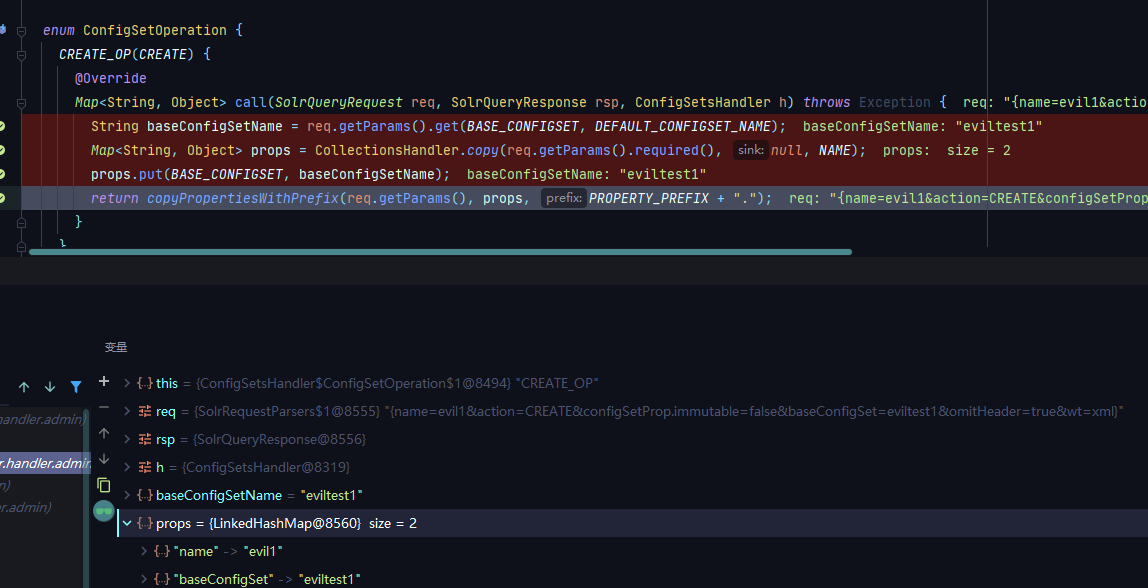Fold the CREATE_OP code block
The height and width of the screenshot is (588, 1148).
click(21, 54)
